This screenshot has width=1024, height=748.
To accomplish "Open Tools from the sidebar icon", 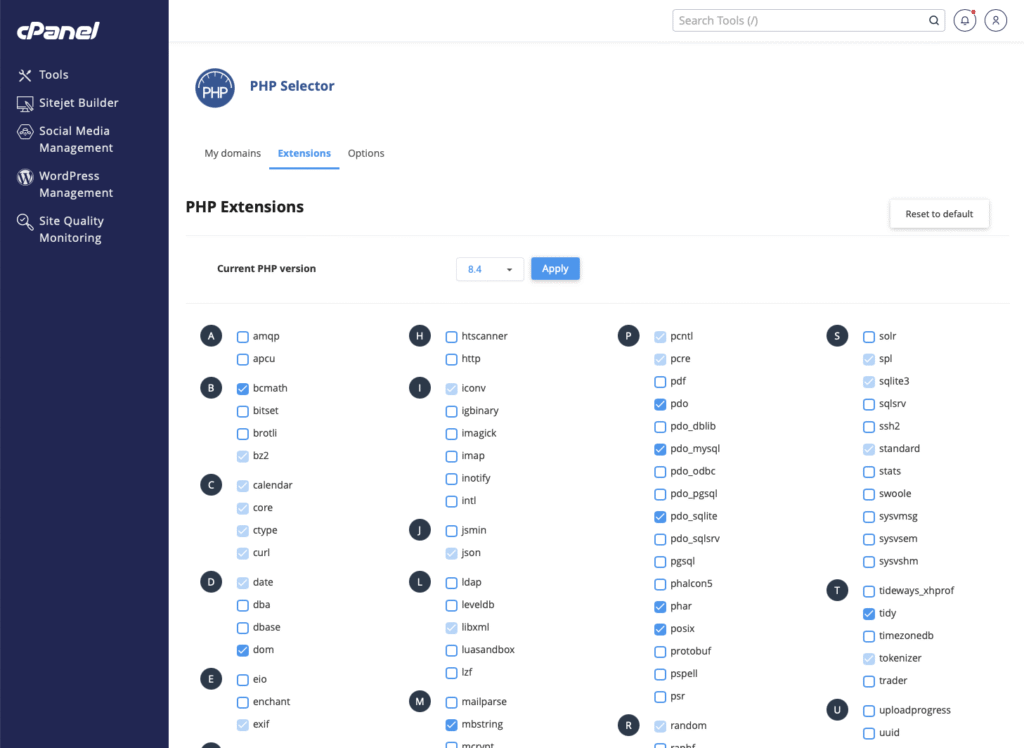I will 26,75.
